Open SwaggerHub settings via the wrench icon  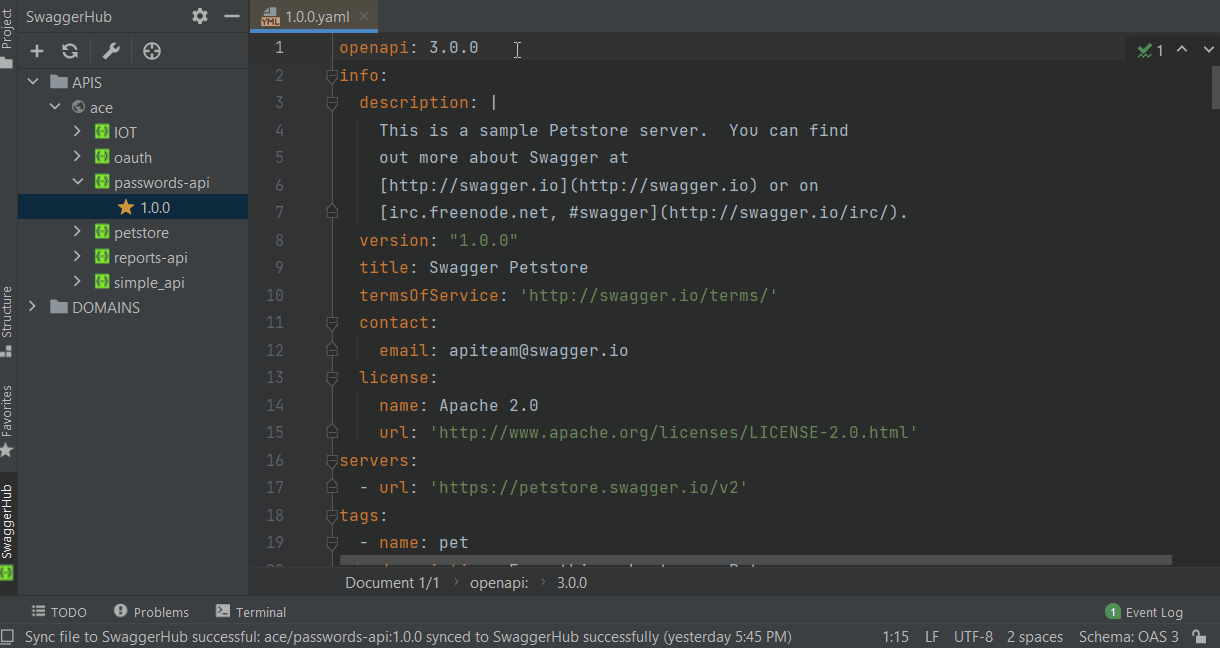[111, 50]
